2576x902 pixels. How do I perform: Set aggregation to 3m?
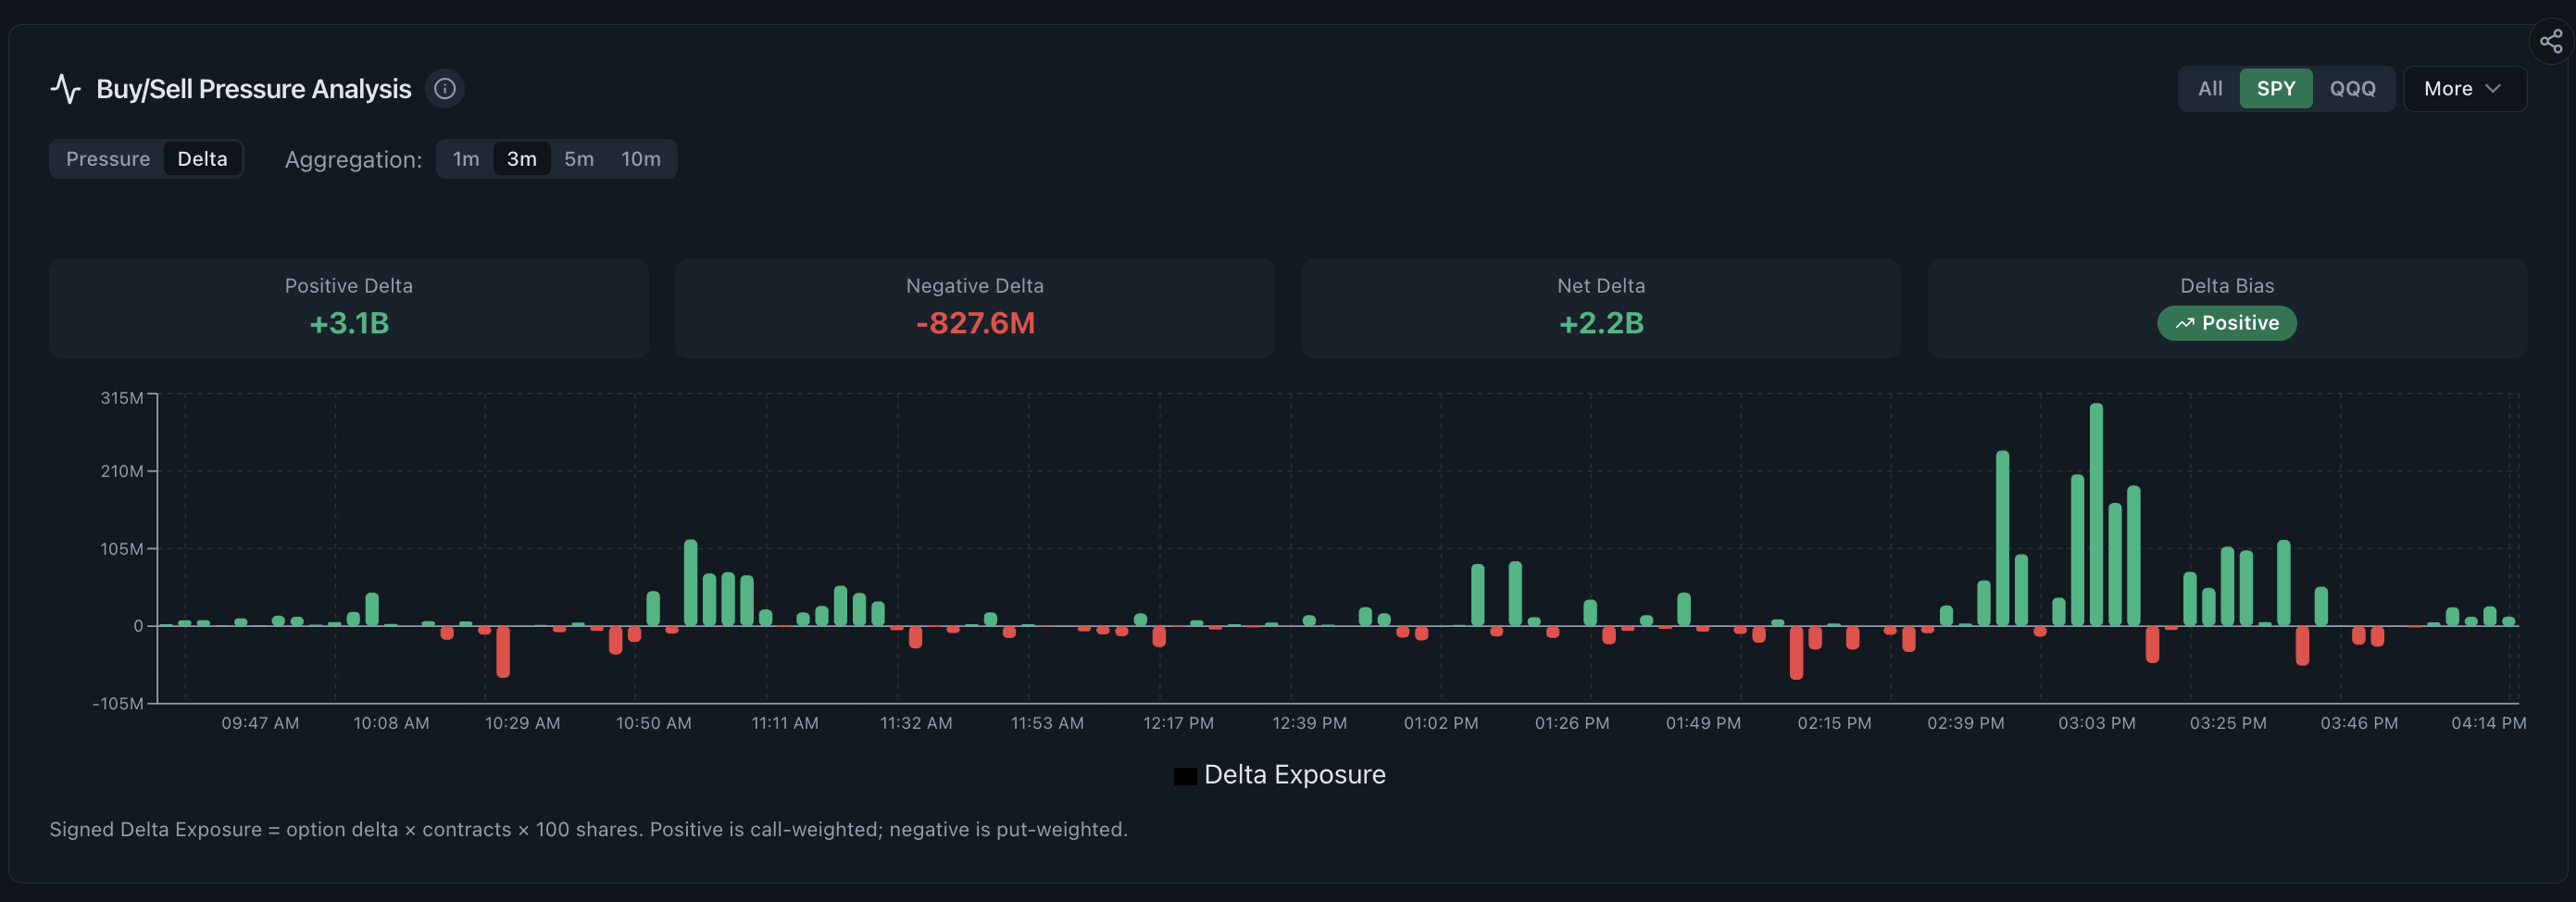[522, 159]
